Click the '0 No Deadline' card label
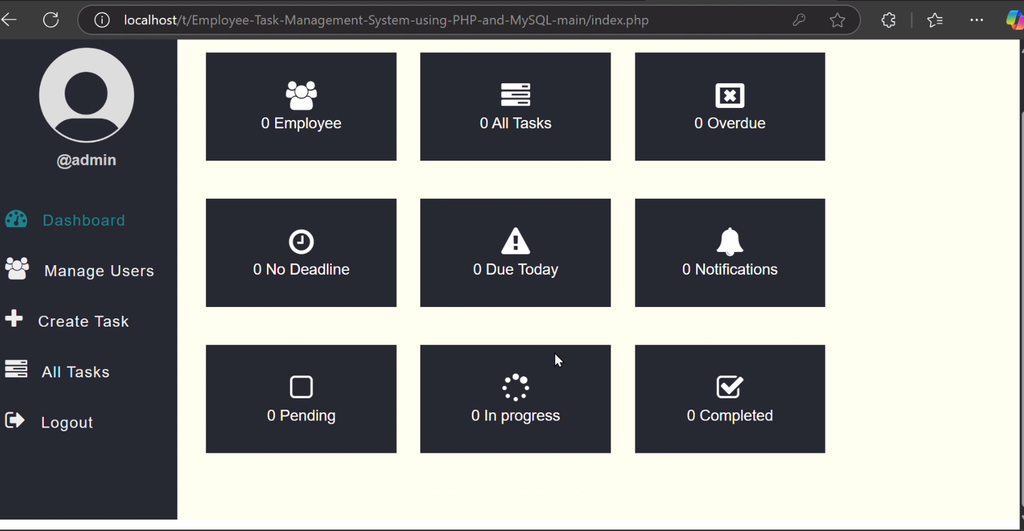Viewport: 1024px width, 531px height. point(301,269)
